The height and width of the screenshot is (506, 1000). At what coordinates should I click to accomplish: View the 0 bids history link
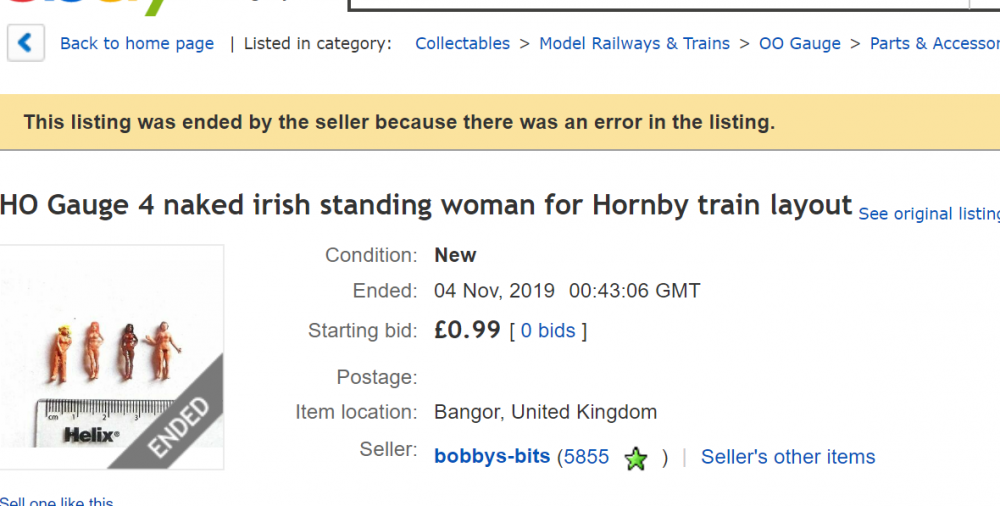click(x=548, y=330)
